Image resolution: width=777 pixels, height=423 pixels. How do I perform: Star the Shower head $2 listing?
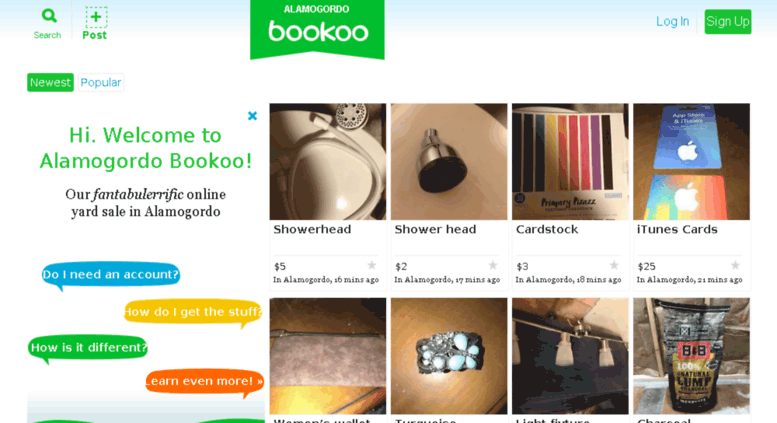493,265
